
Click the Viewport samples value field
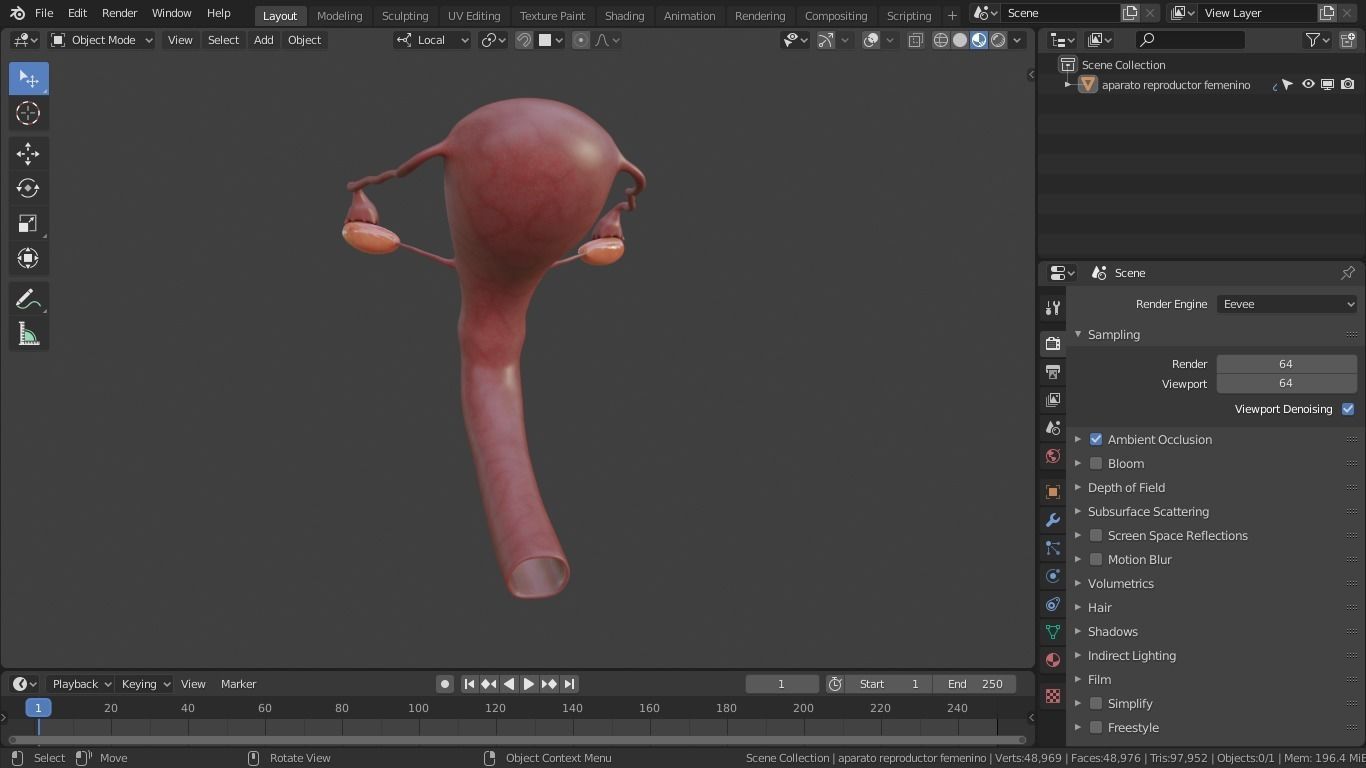point(1286,384)
